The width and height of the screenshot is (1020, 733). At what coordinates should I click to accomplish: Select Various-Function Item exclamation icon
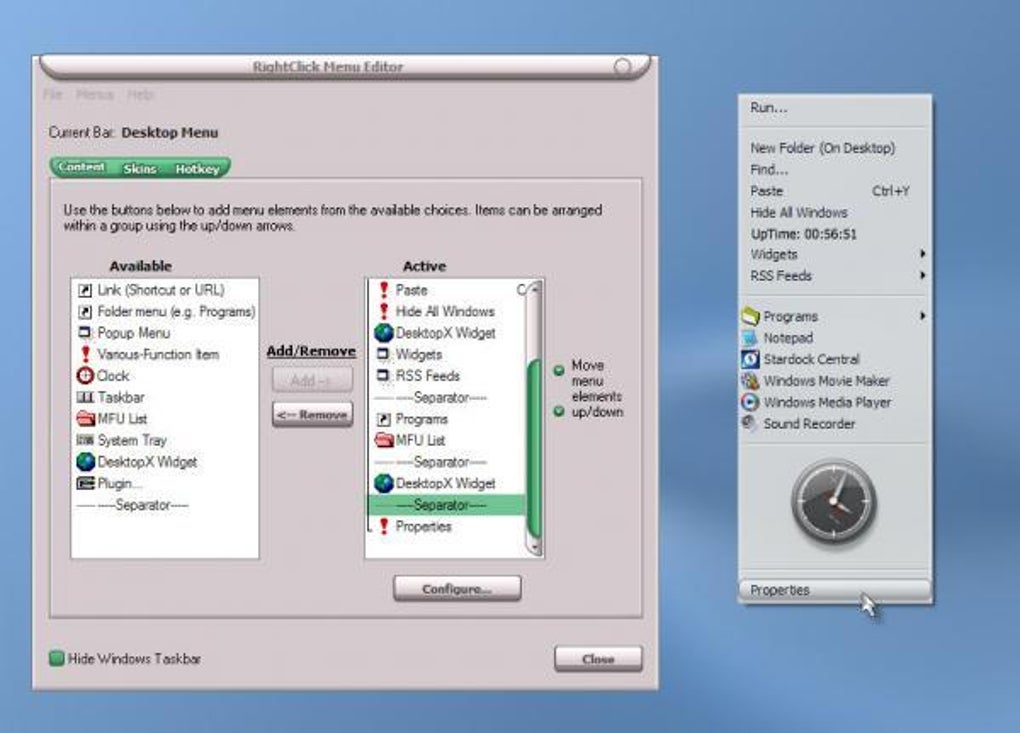tap(85, 354)
